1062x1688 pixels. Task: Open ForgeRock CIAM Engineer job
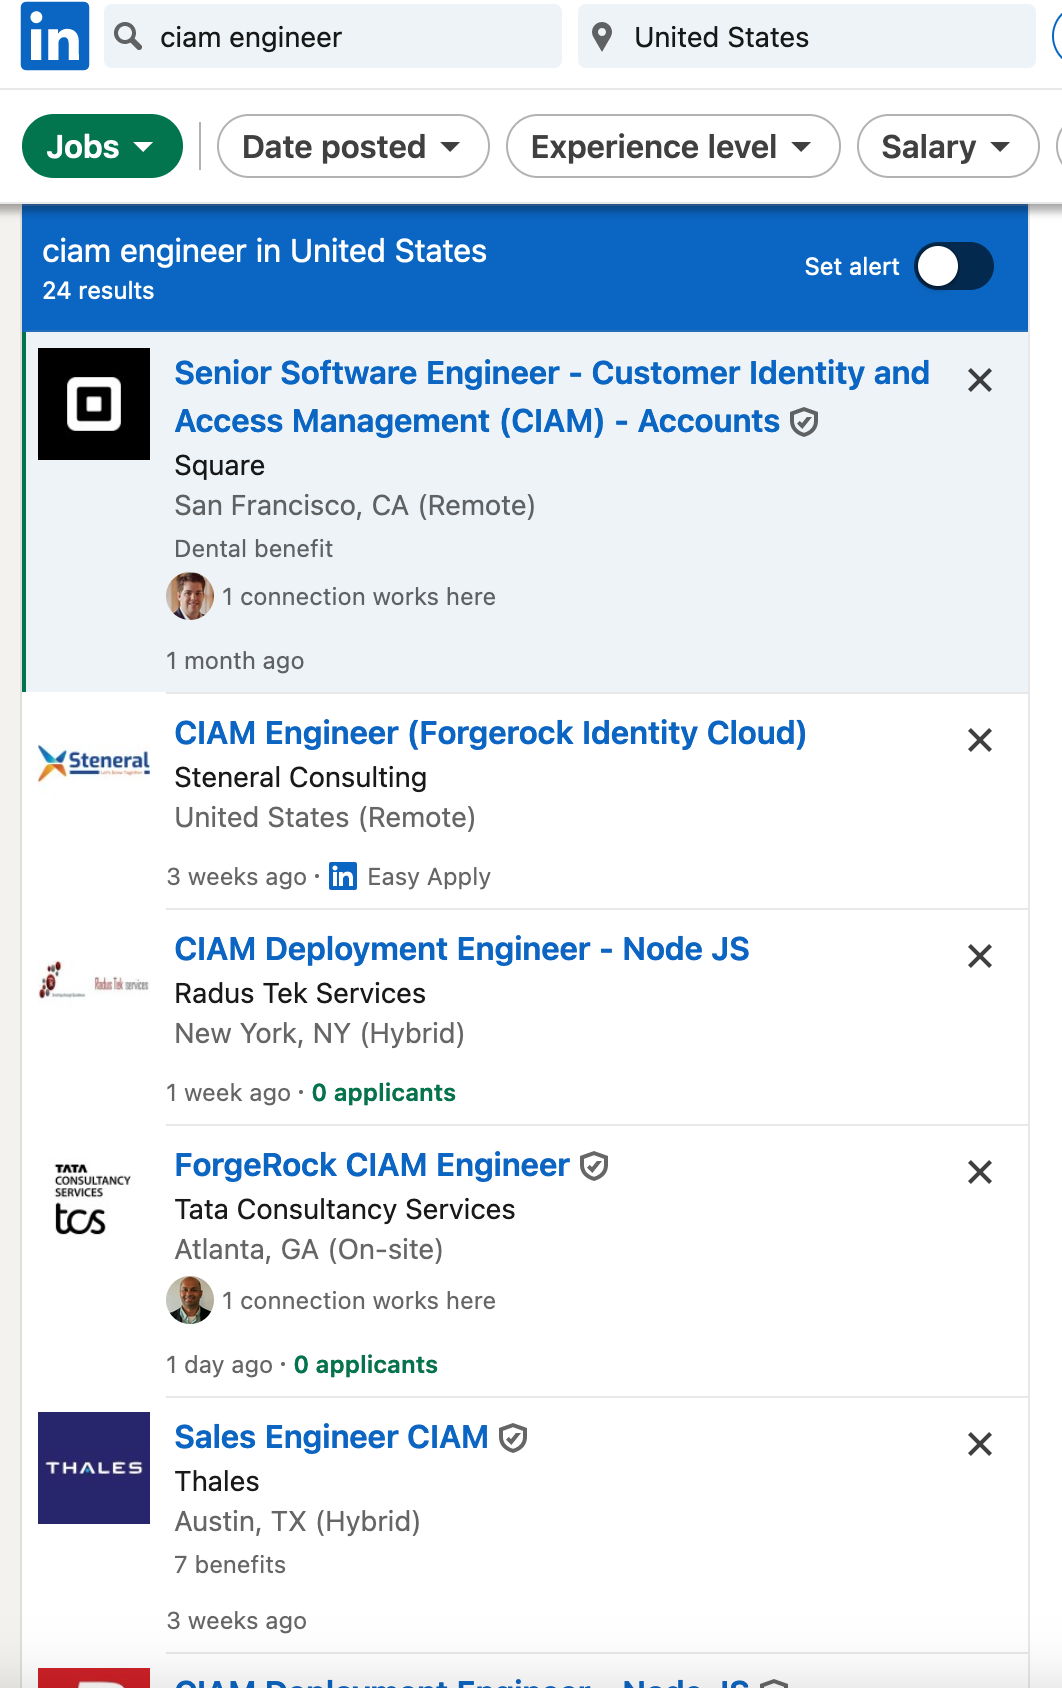click(x=372, y=1165)
